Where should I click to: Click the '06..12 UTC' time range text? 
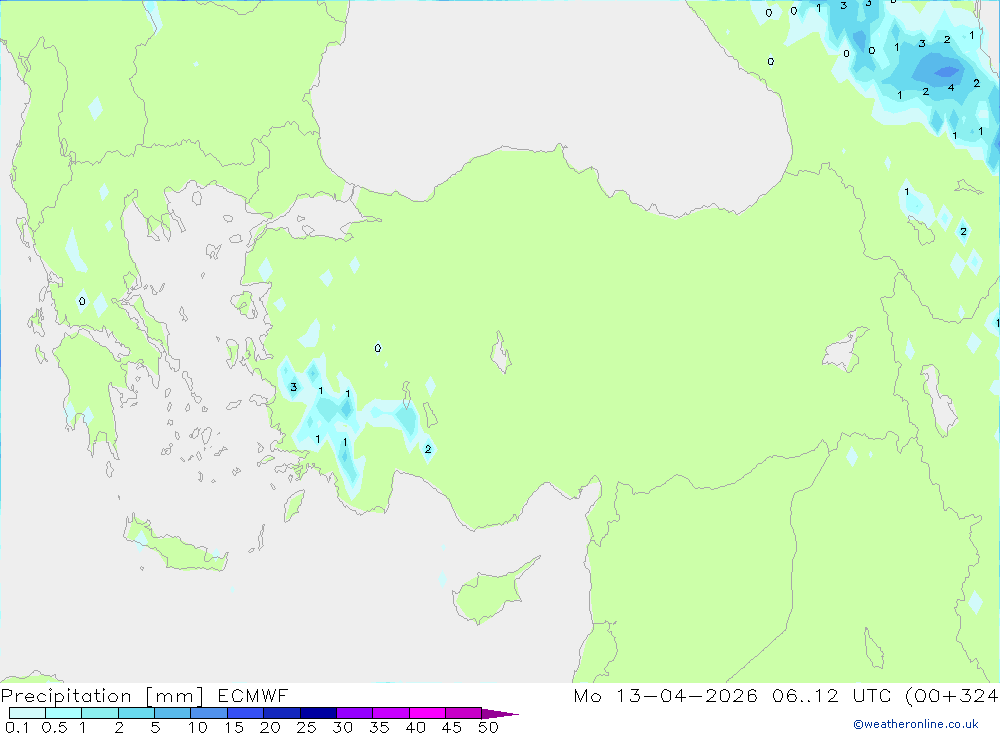tap(832, 695)
